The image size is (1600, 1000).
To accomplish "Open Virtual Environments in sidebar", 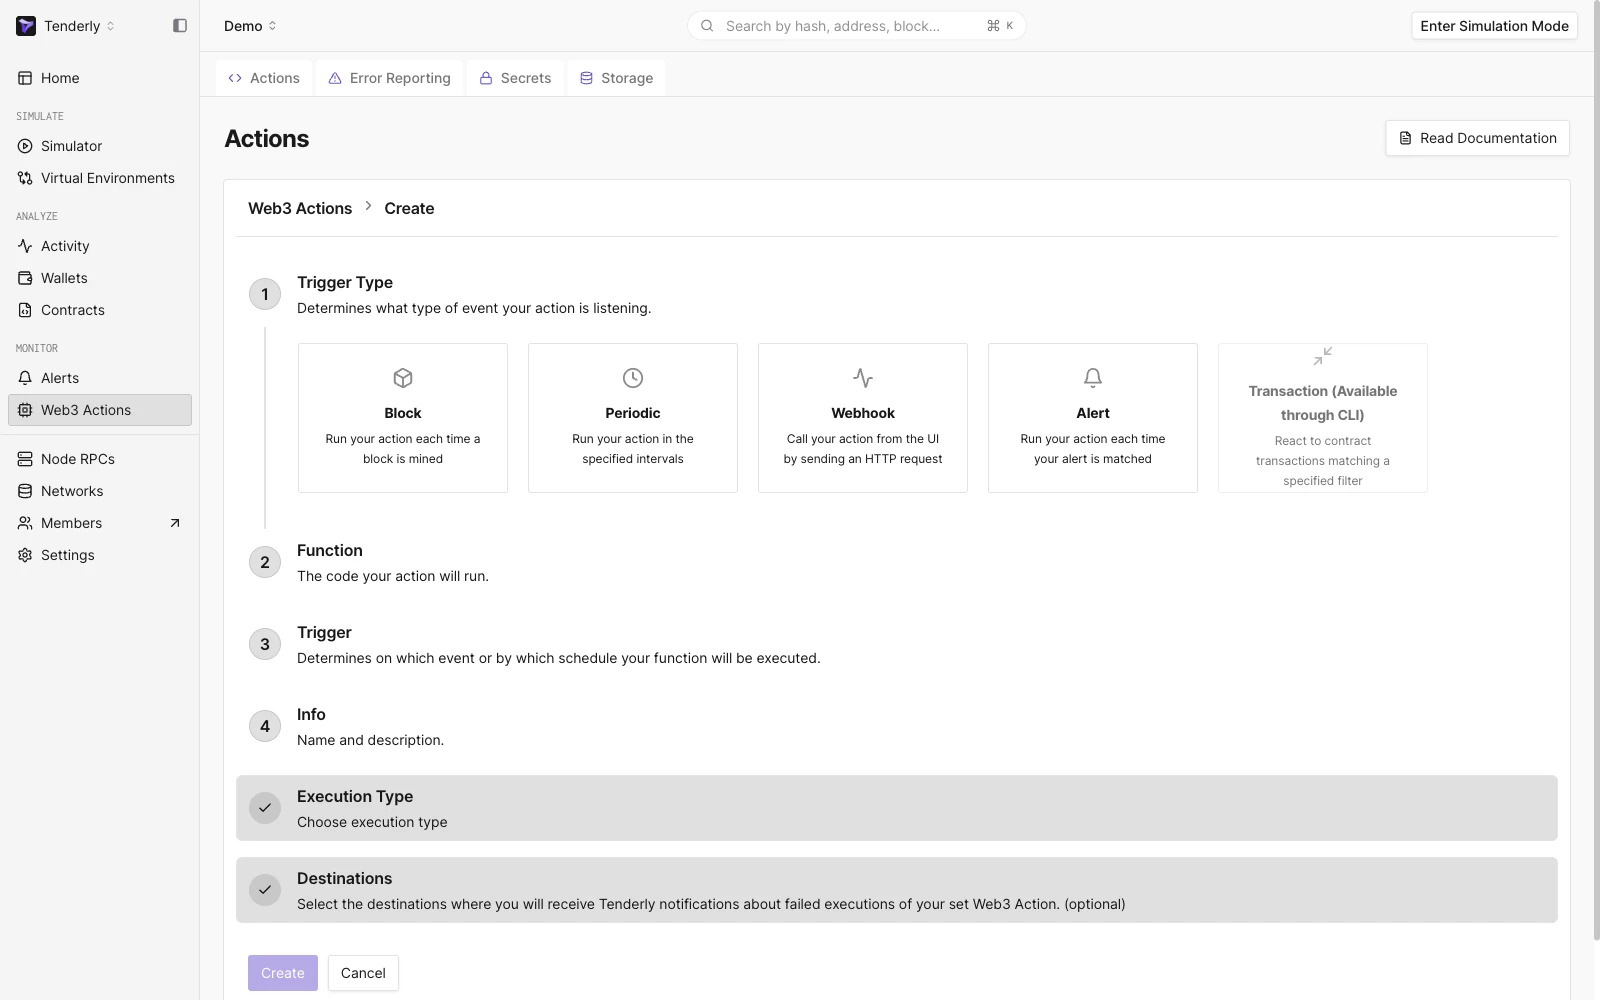I will tap(100, 178).
